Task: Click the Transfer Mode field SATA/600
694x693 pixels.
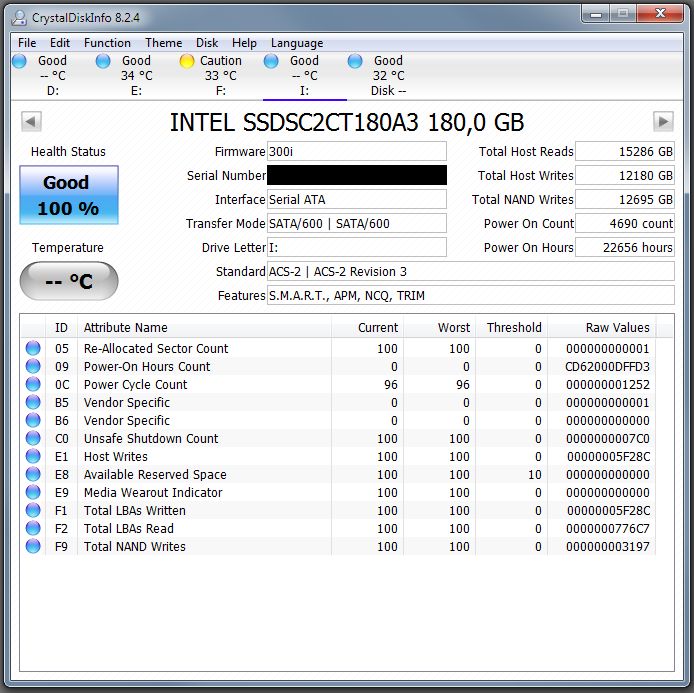Action: (x=357, y=223)
